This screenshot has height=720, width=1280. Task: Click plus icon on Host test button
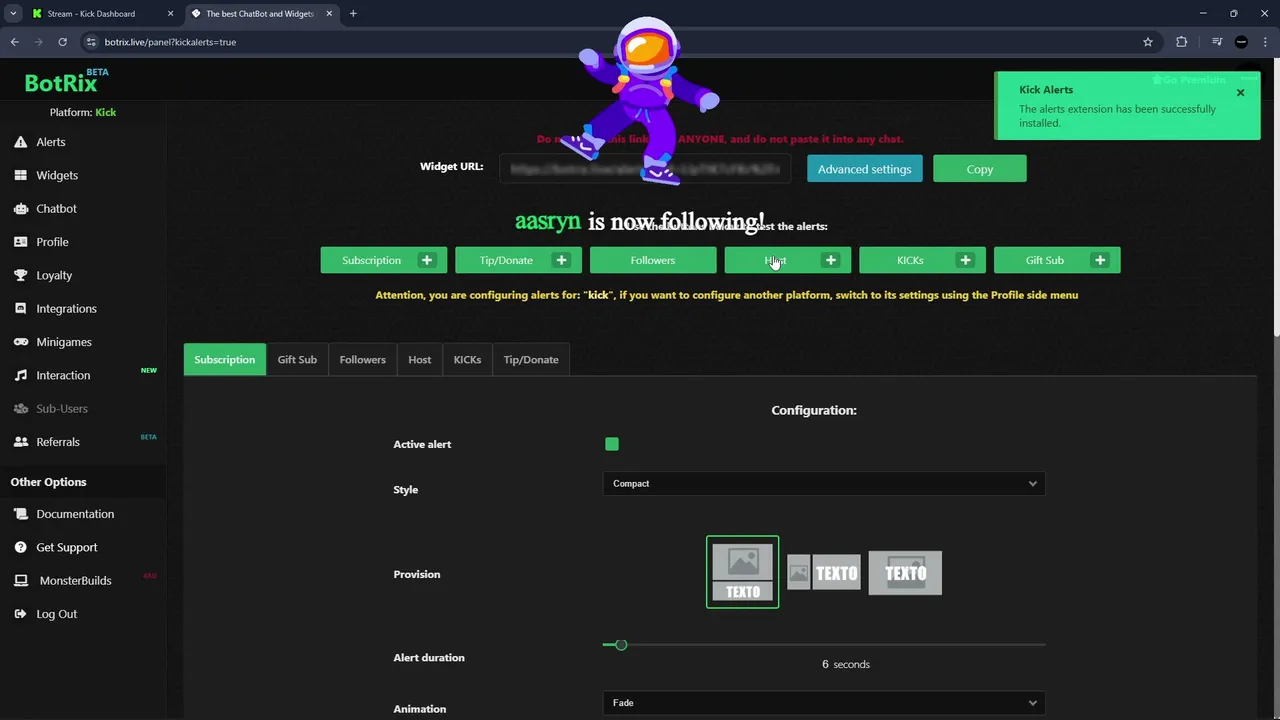click(x=830, y=260)
